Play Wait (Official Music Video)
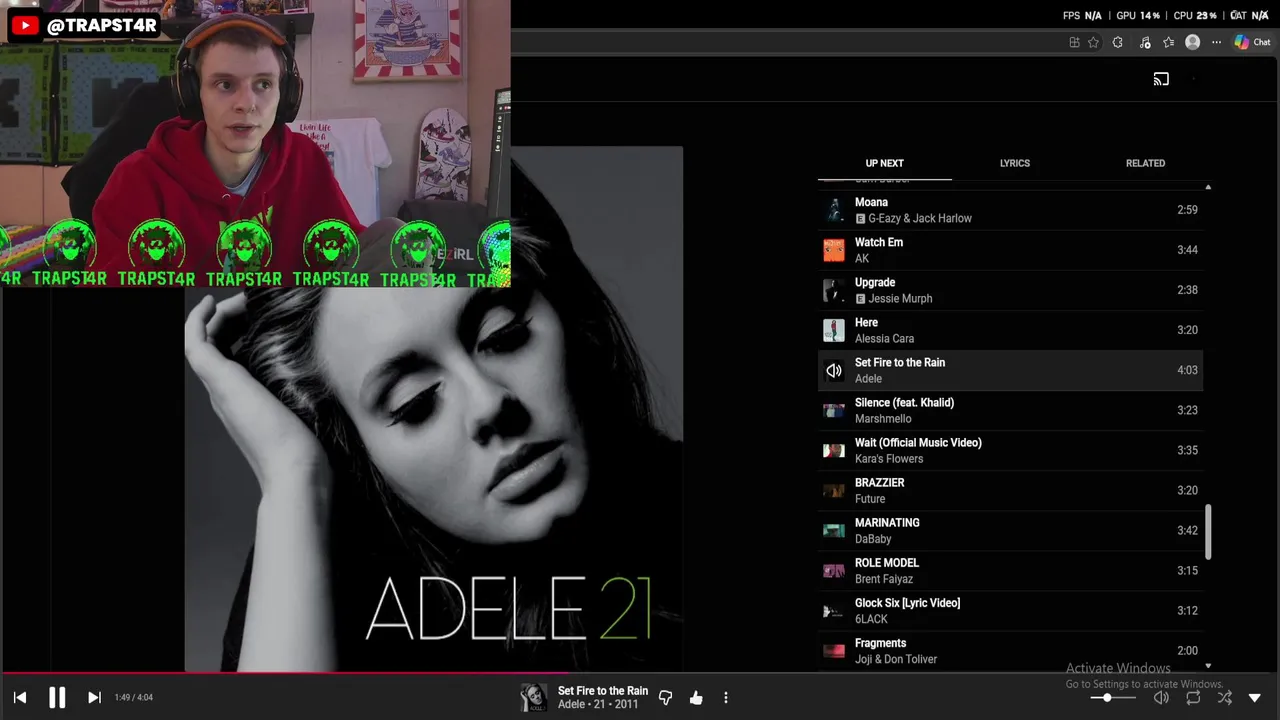Viewport: 1280px width, 720px height. pyautogui.click(x=1010, y=450)
